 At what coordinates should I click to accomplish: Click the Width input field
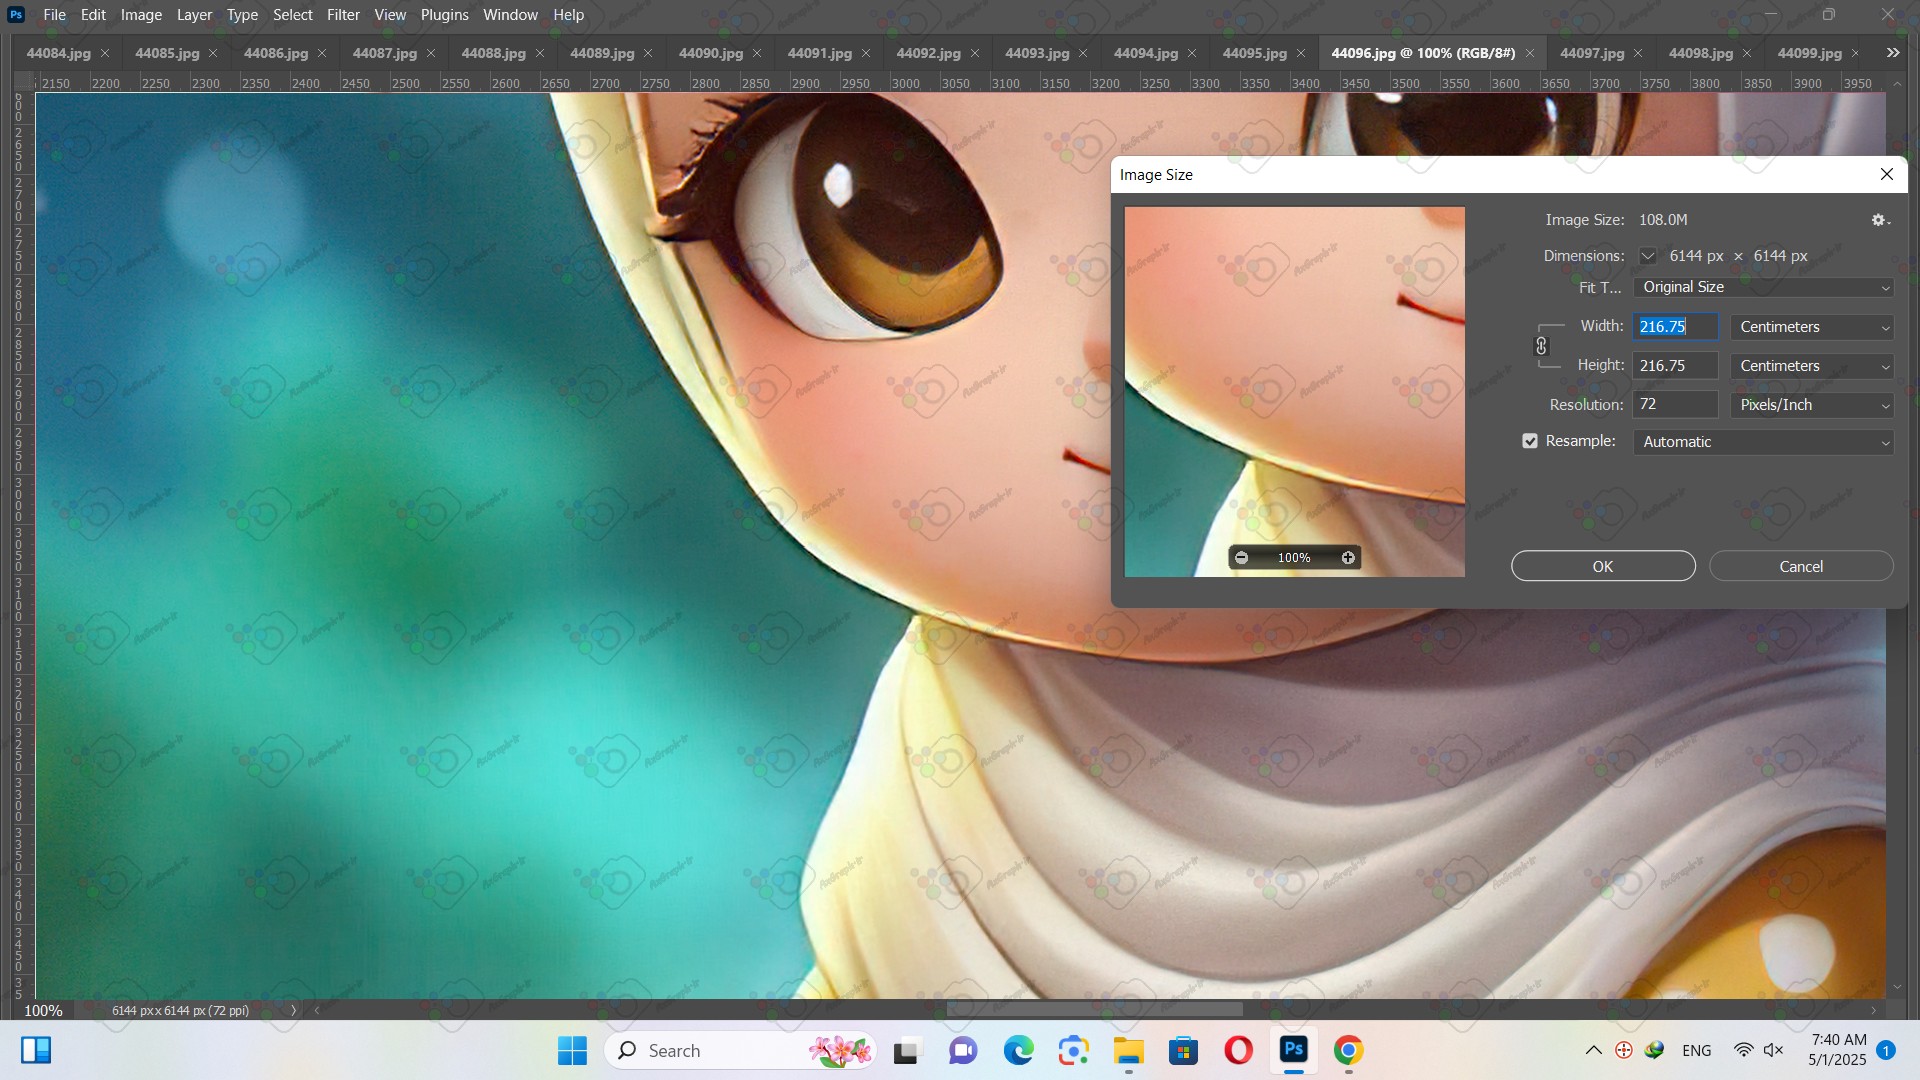click(x=1676, y=327)
